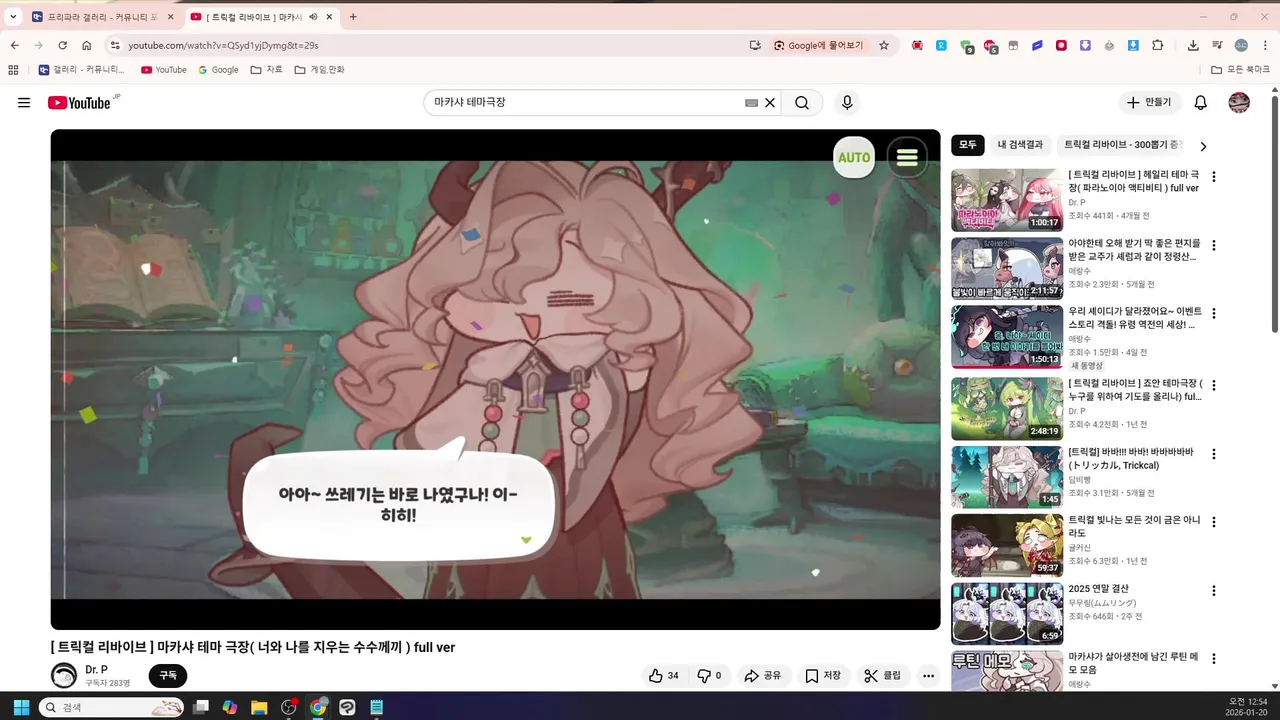Click the 클립 clip button

[883, 676]
